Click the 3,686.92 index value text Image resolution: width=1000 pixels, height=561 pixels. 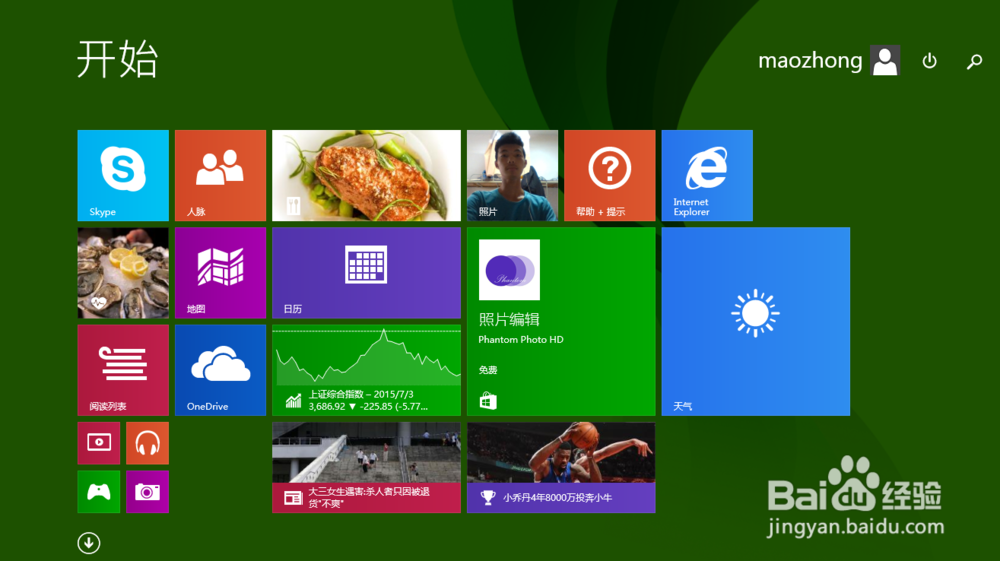pyautogui.click(x=327, y=406)
